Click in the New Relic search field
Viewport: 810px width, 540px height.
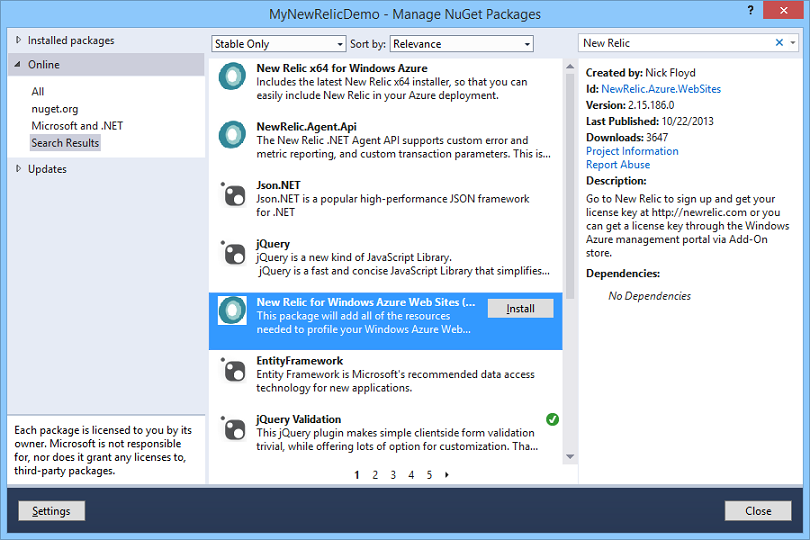point(676,43)
